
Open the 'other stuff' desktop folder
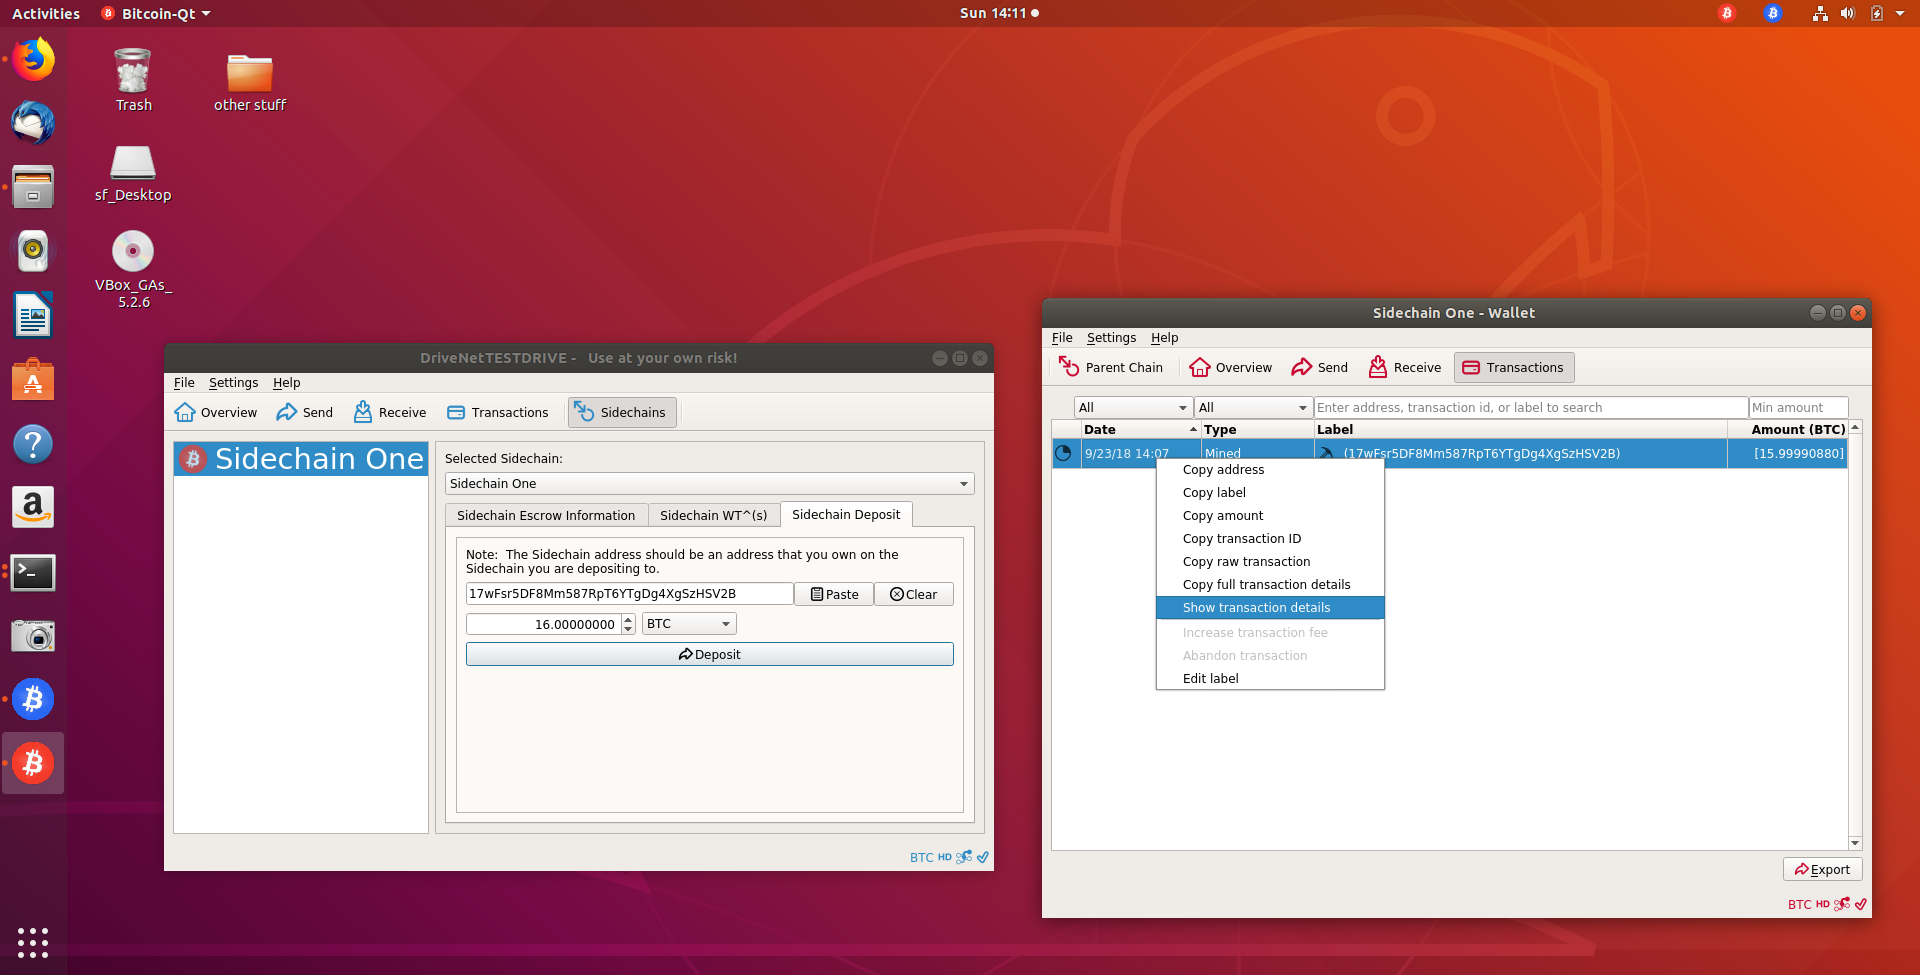click(x=250, y=82)
